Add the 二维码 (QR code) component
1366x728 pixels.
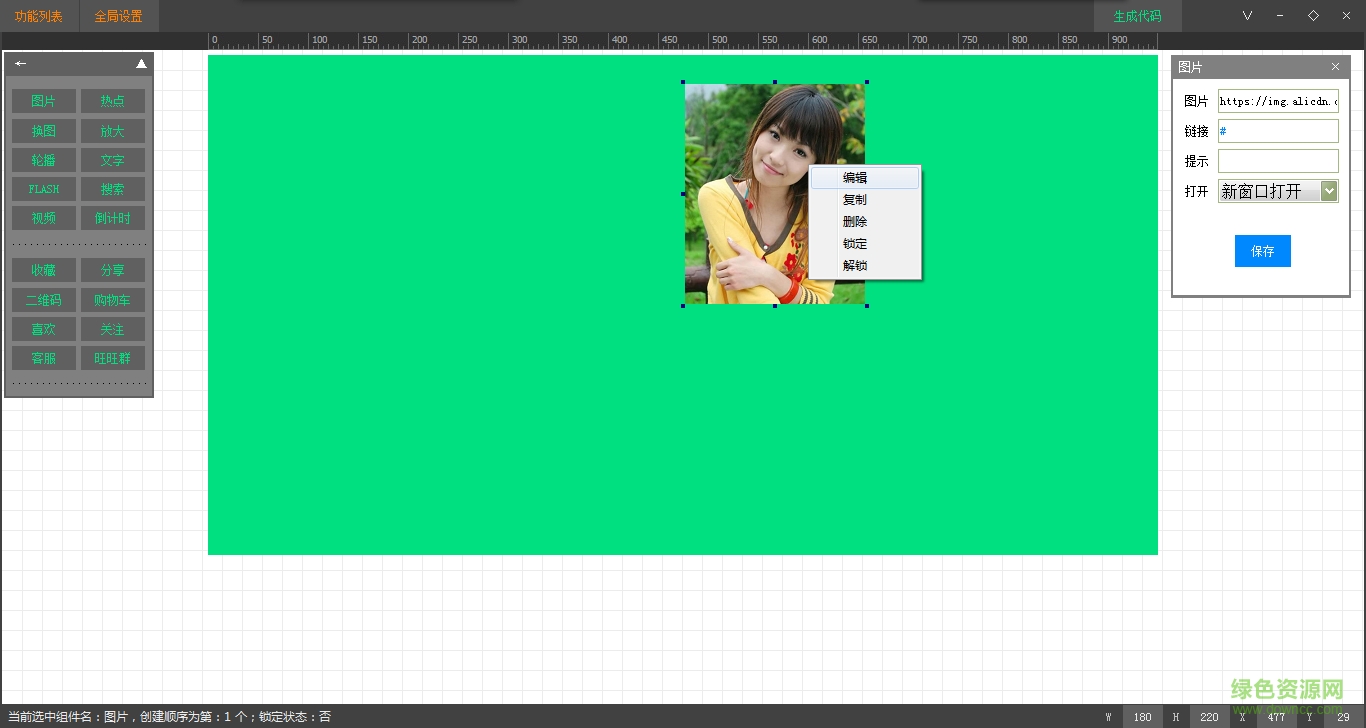pyautogui.click(x=44, y=300)
